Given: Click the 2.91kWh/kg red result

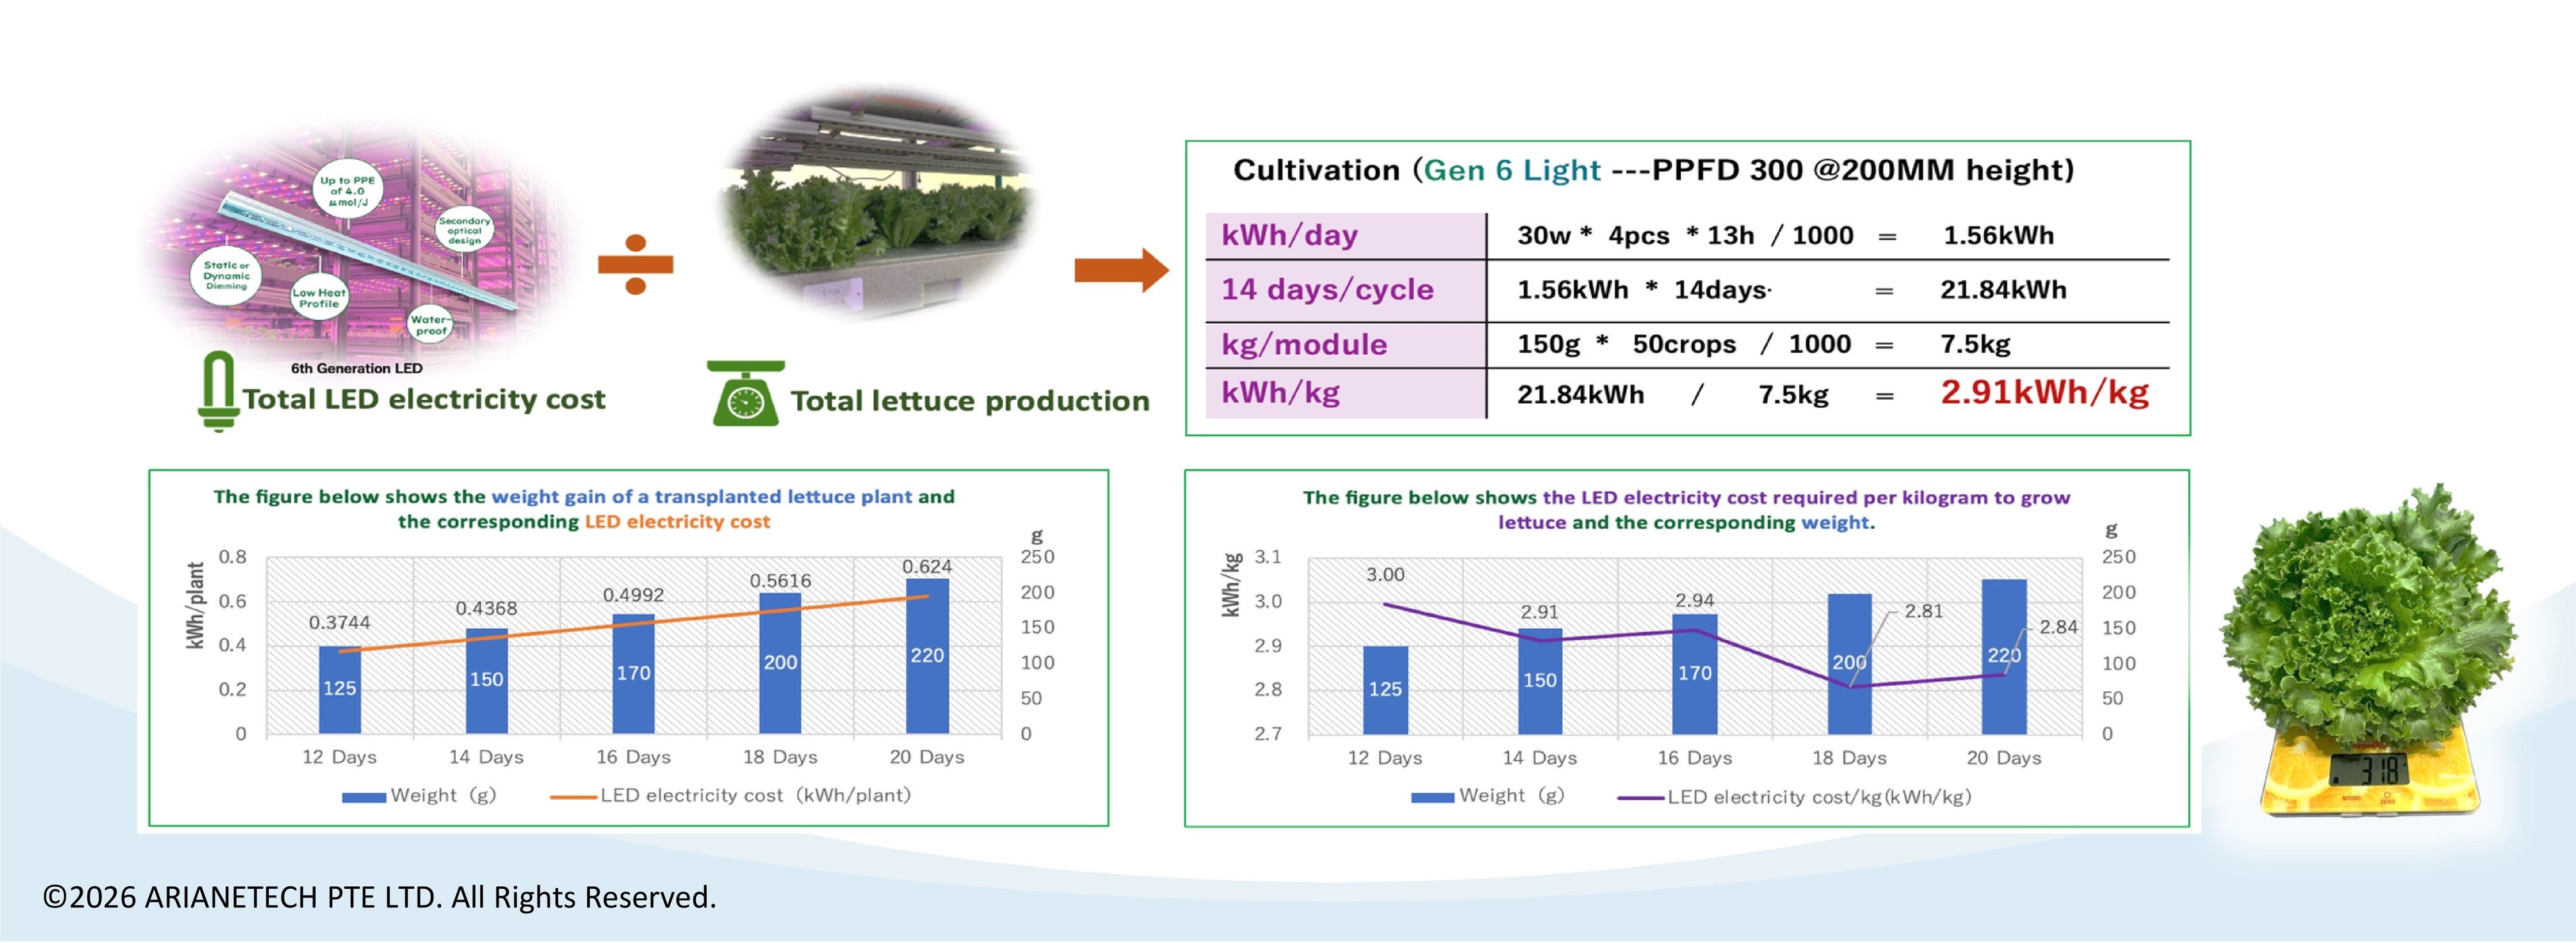Looking at the screenshot, I should tap(2044, 392).
